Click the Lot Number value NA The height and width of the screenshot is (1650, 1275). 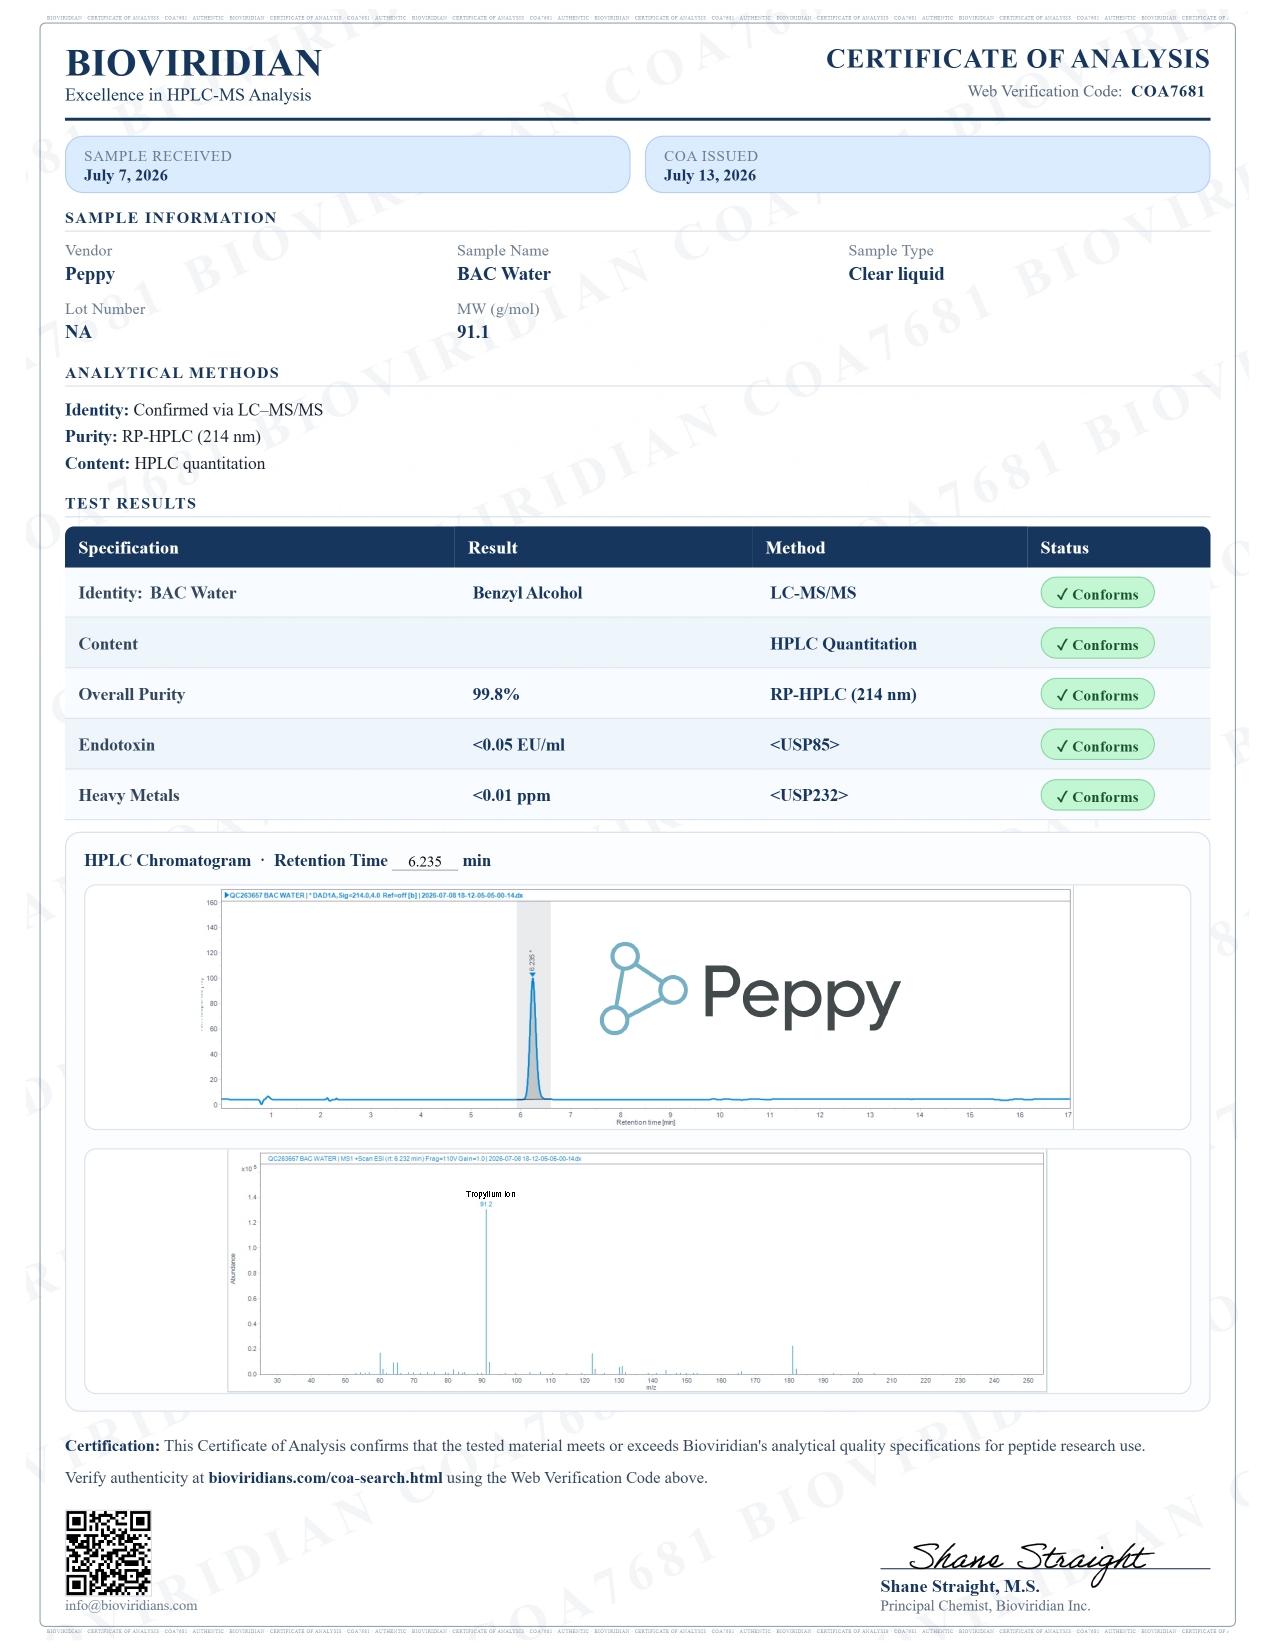78,332
